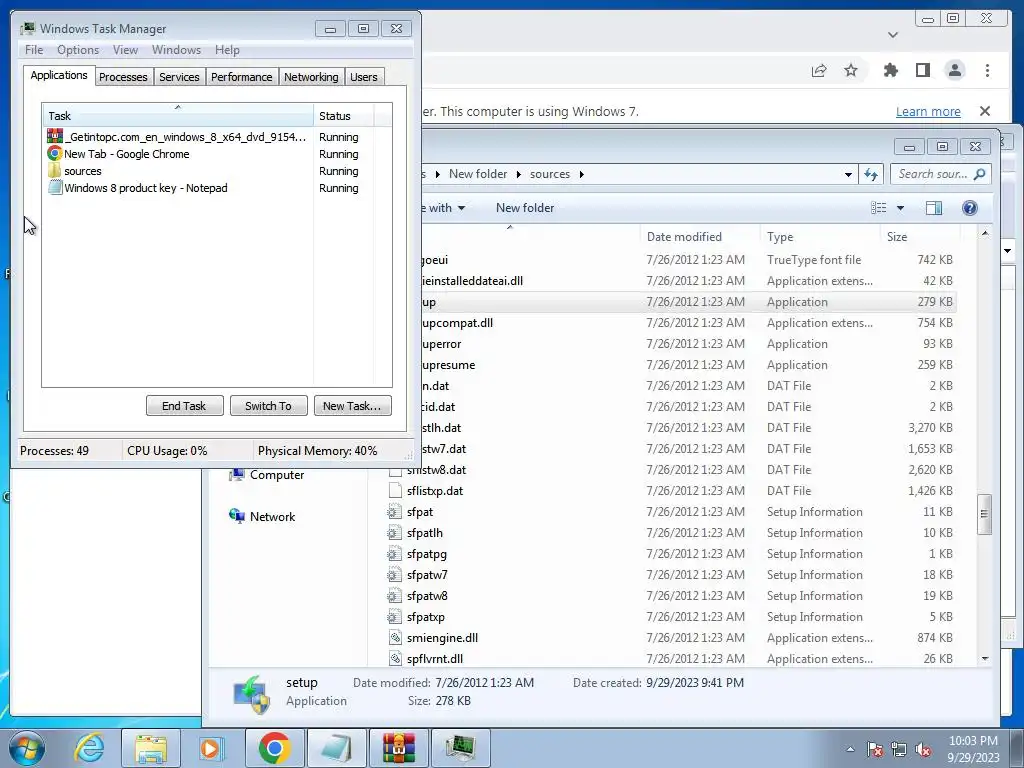Toggle the preview pane icon
1024x768 pixels.
pos(934,208)
